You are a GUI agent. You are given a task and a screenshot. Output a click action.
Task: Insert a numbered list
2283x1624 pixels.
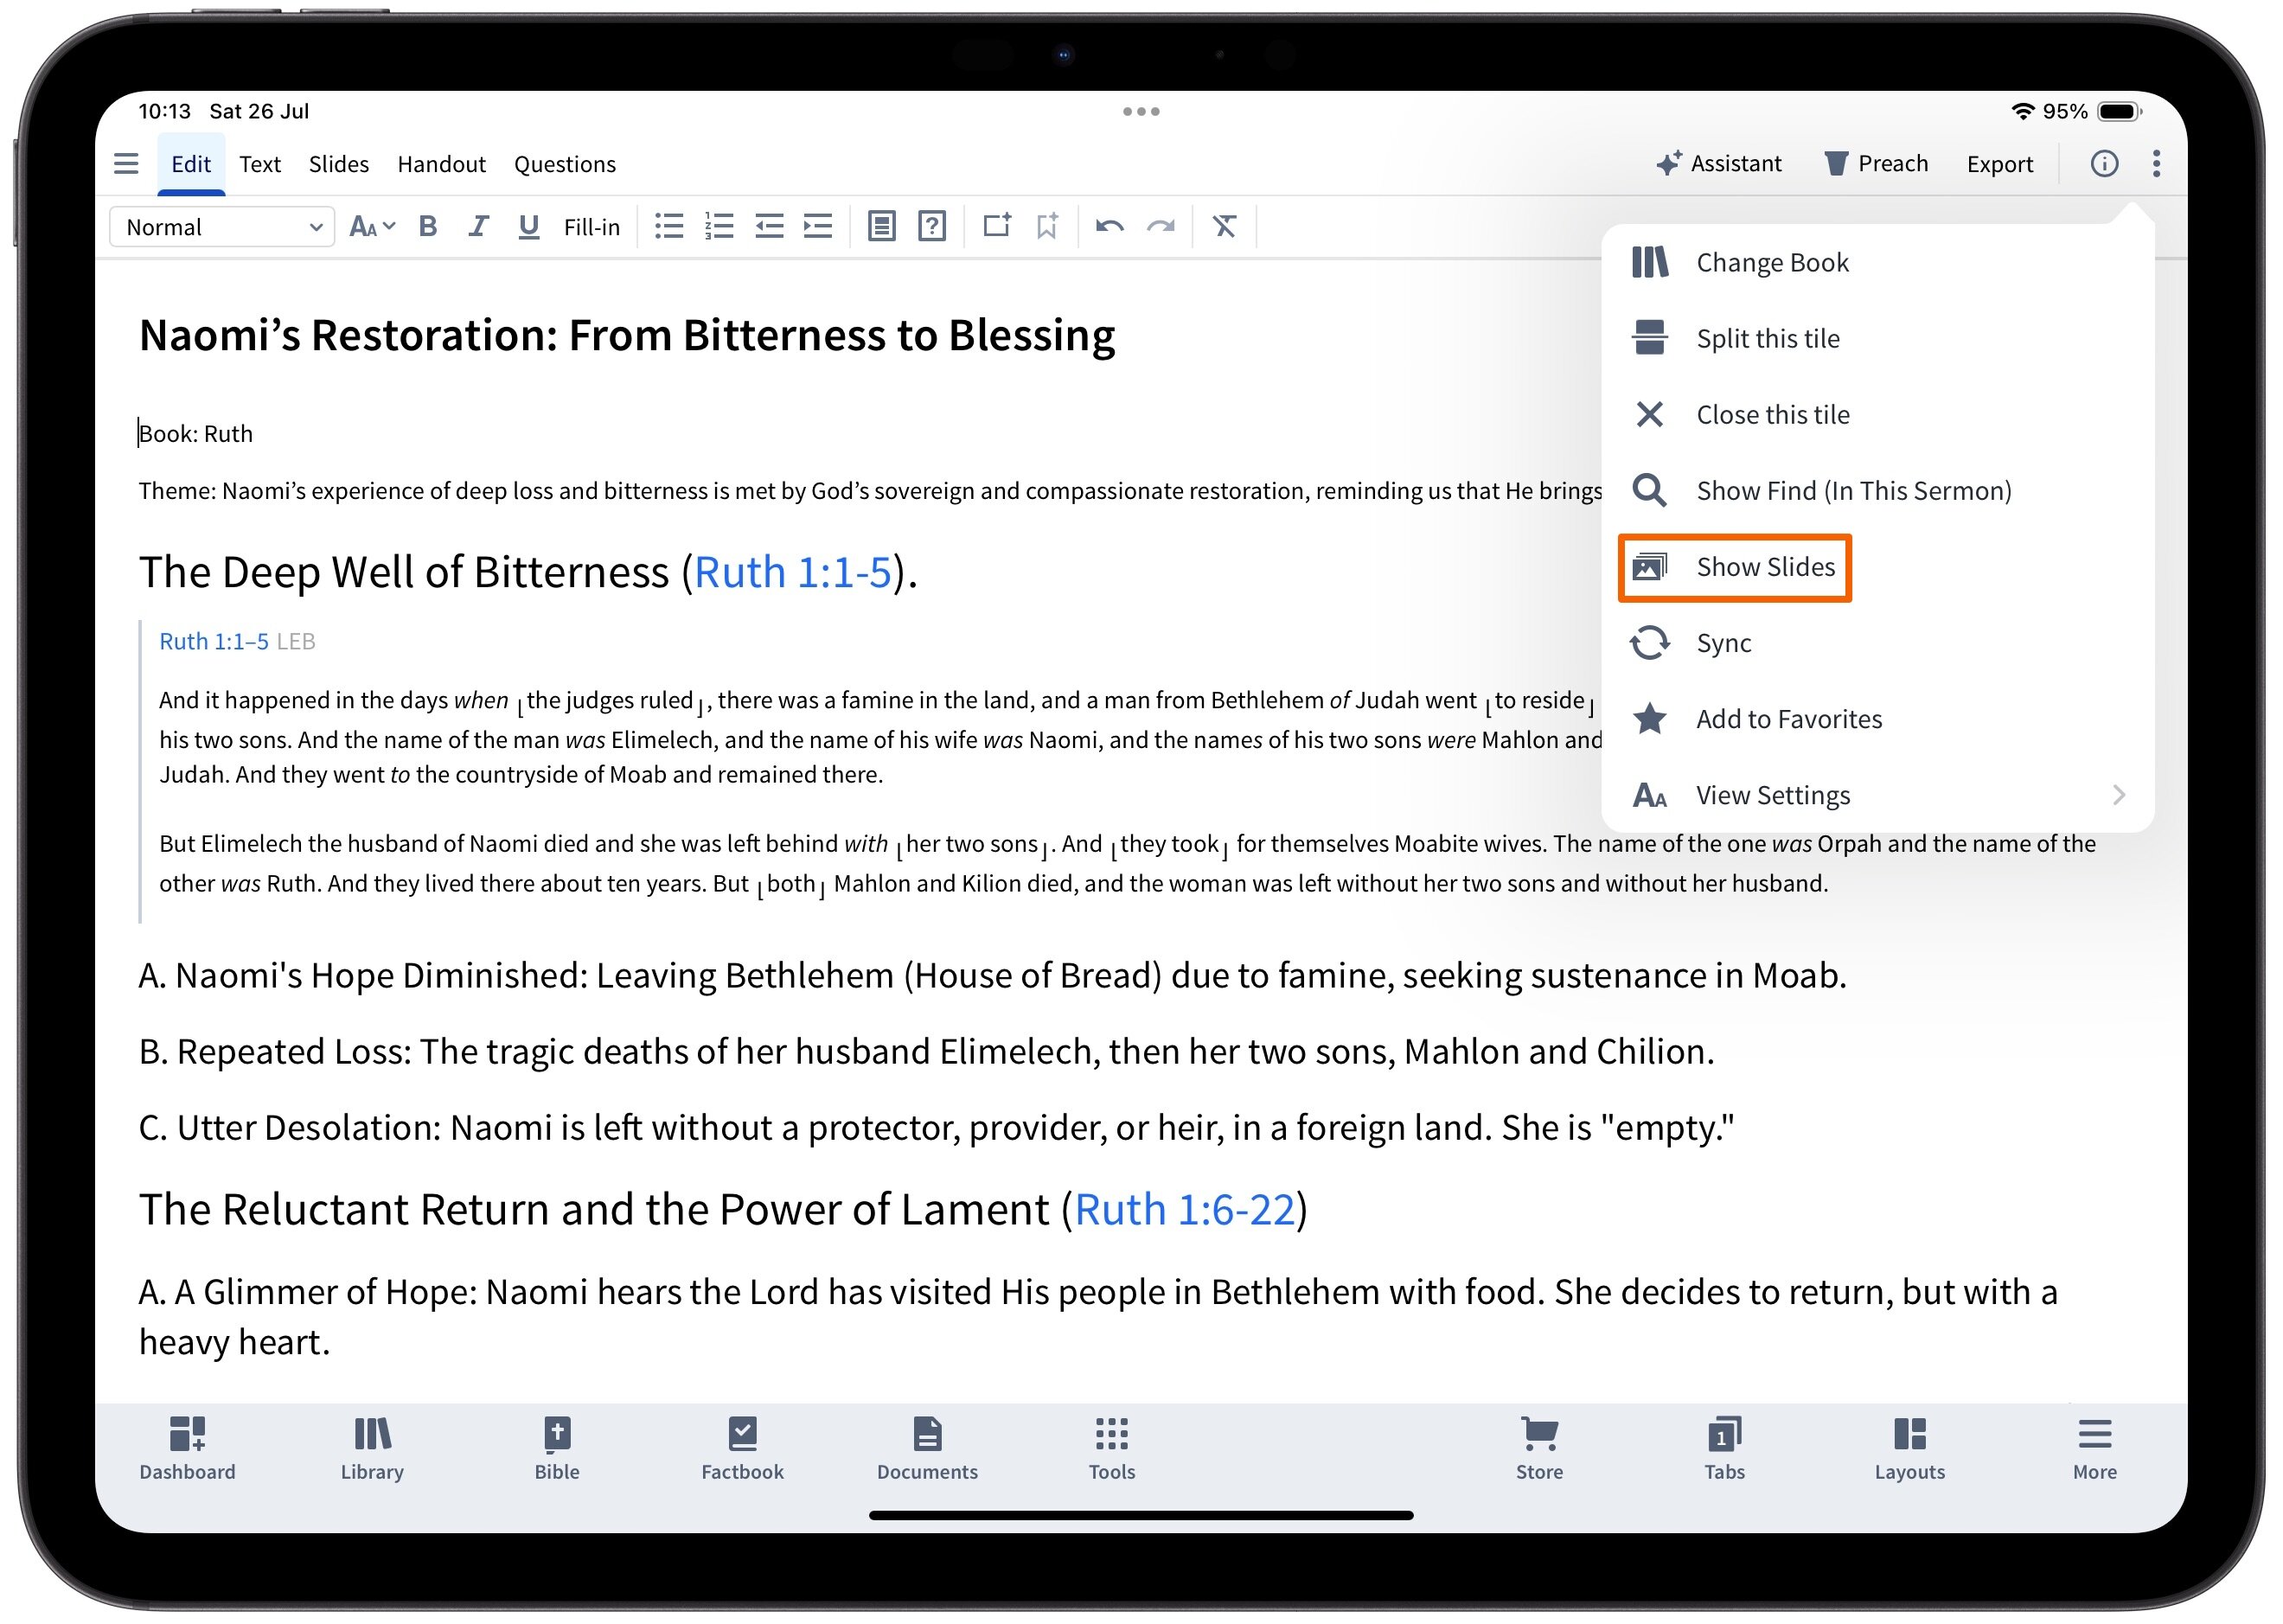pos(719,227)
